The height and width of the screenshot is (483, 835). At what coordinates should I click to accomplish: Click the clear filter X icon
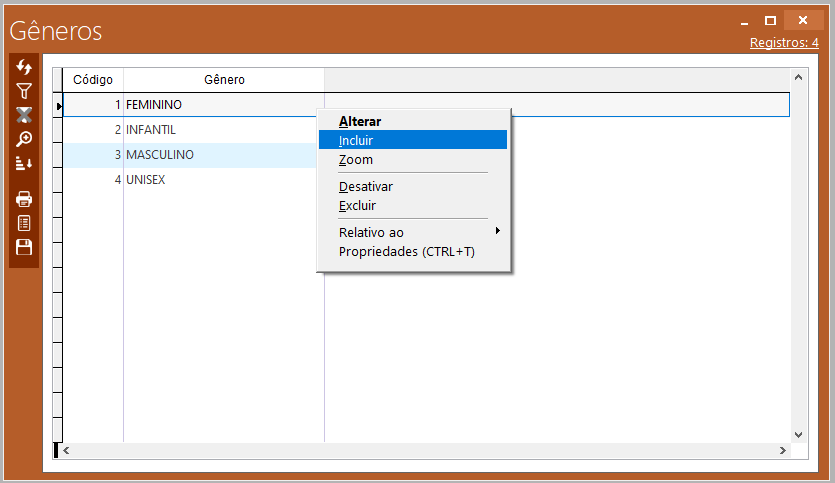coord(24,115)
